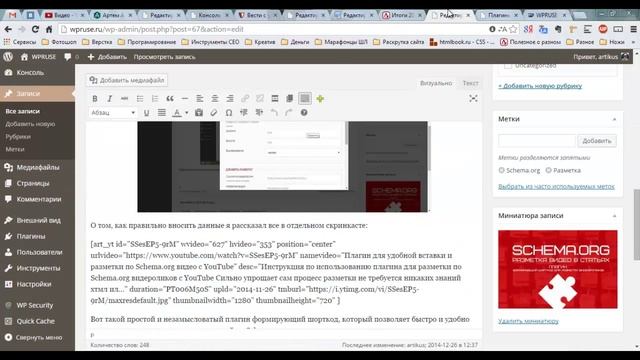Align text right
The height and width of the screenshot is (360, 640).
point(230,99)
